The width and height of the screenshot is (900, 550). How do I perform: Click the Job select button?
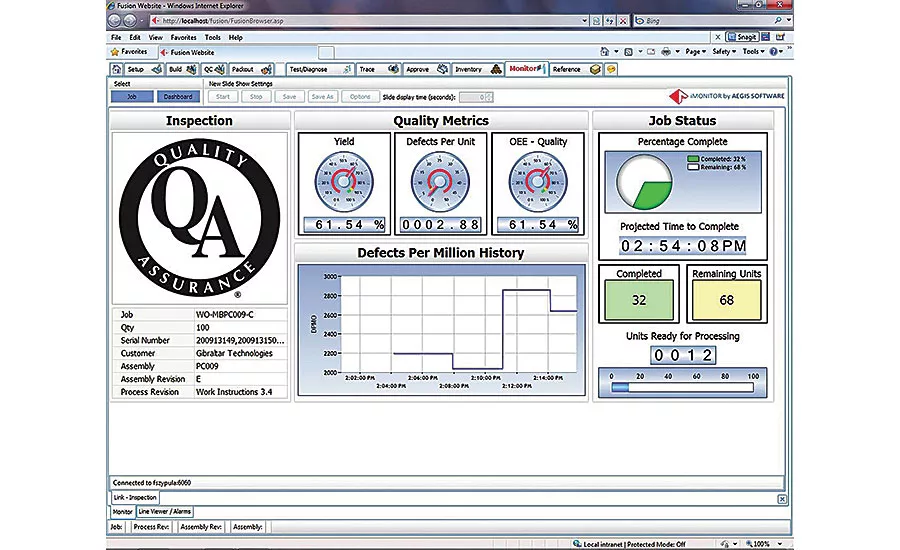tap(132, 96)
